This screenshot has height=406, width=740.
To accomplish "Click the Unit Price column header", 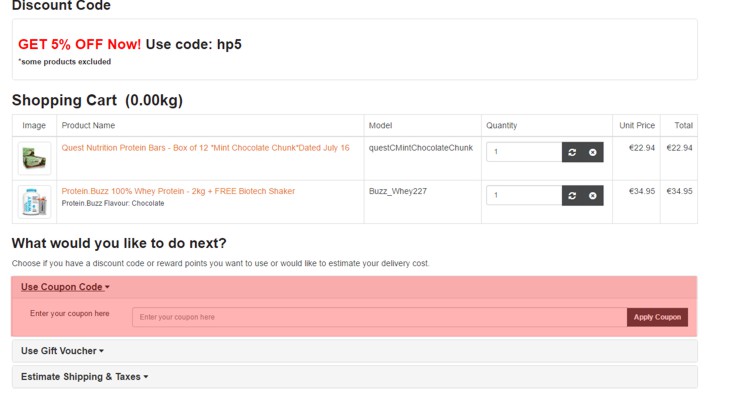I will click(x=637, y=126).
